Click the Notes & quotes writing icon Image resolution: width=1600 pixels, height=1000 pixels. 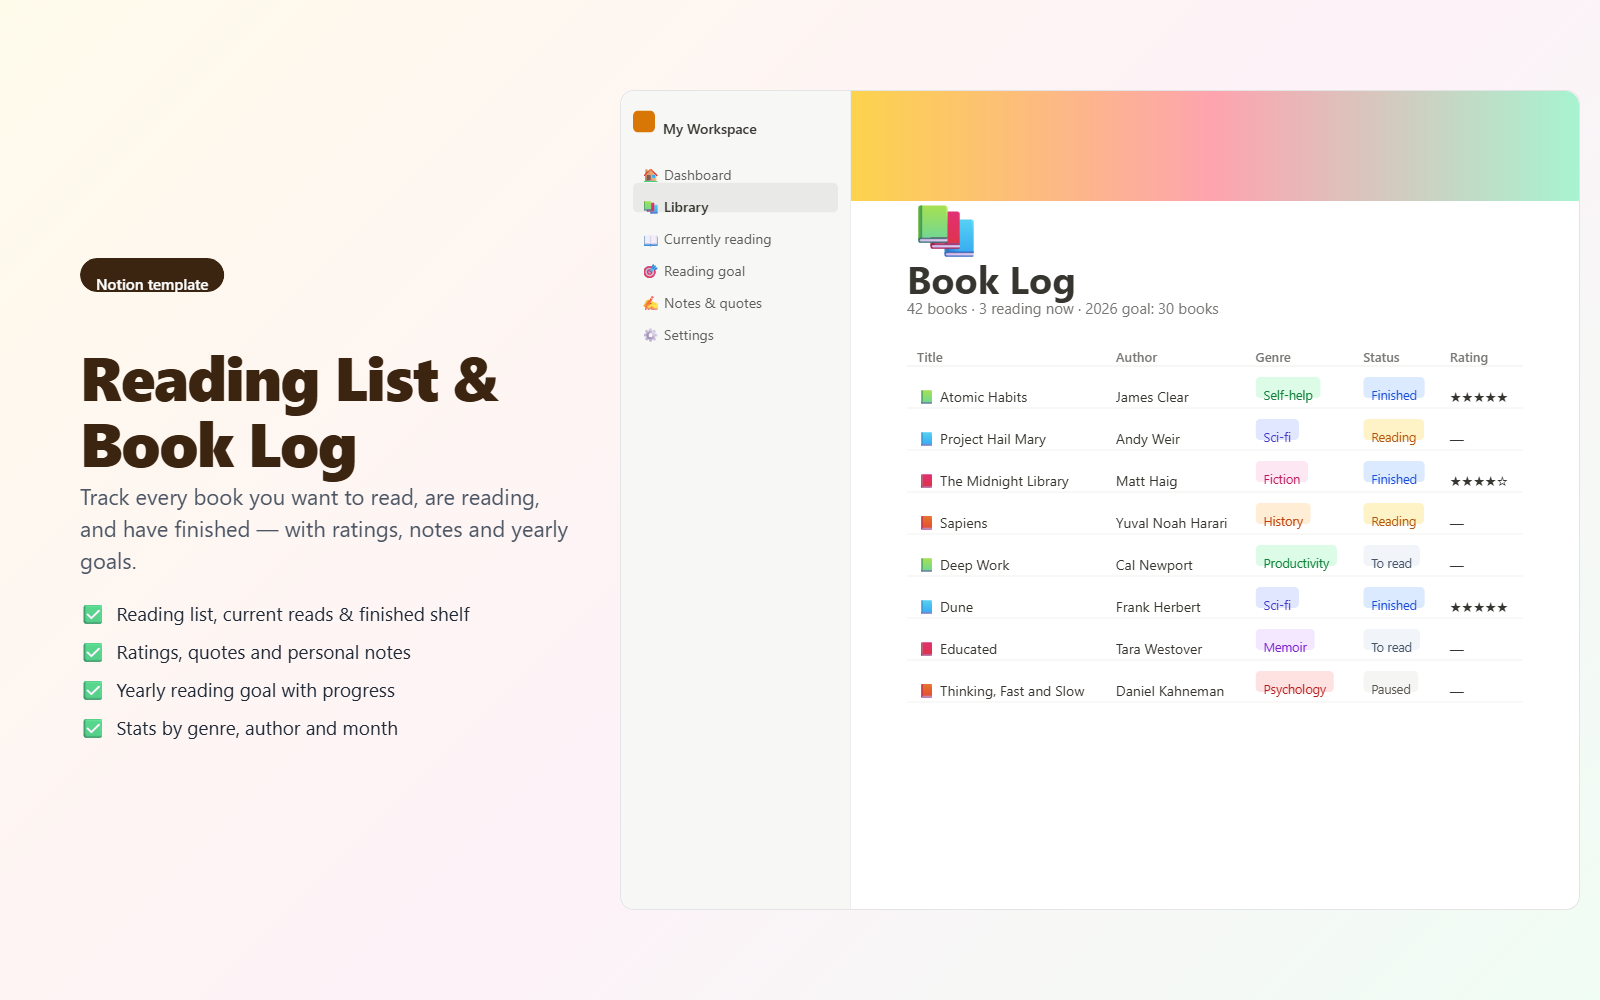click(x=650, y=303)
